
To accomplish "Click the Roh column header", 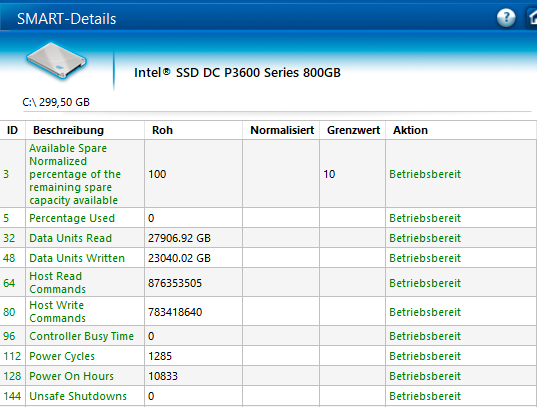I will (x=162, y=130).
